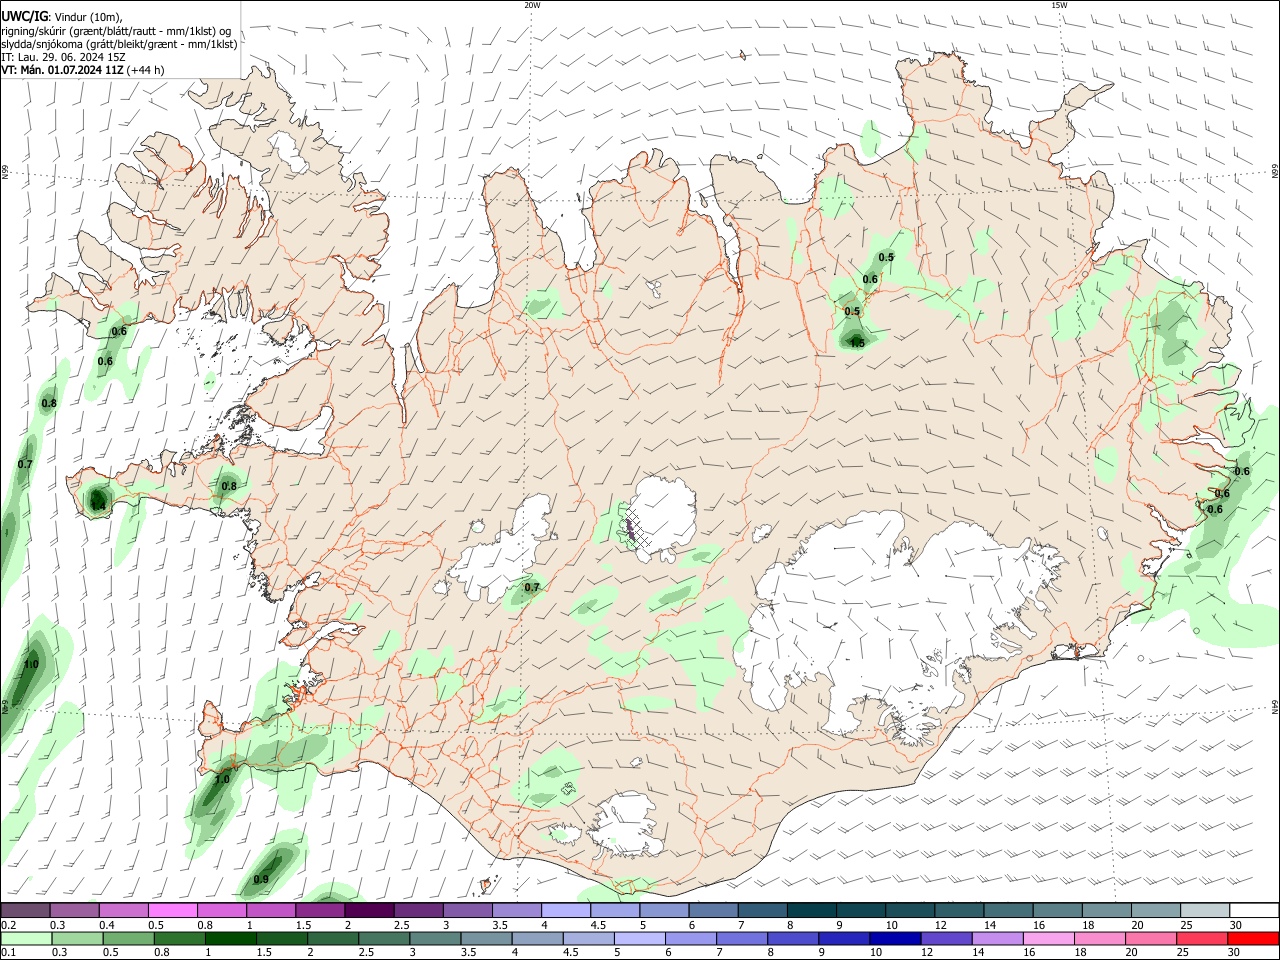Viewport: 1280px width, 960px height.
Task: Pick the 14 grey-teal snow legend swatch
Action: [x=1007, y=910]
